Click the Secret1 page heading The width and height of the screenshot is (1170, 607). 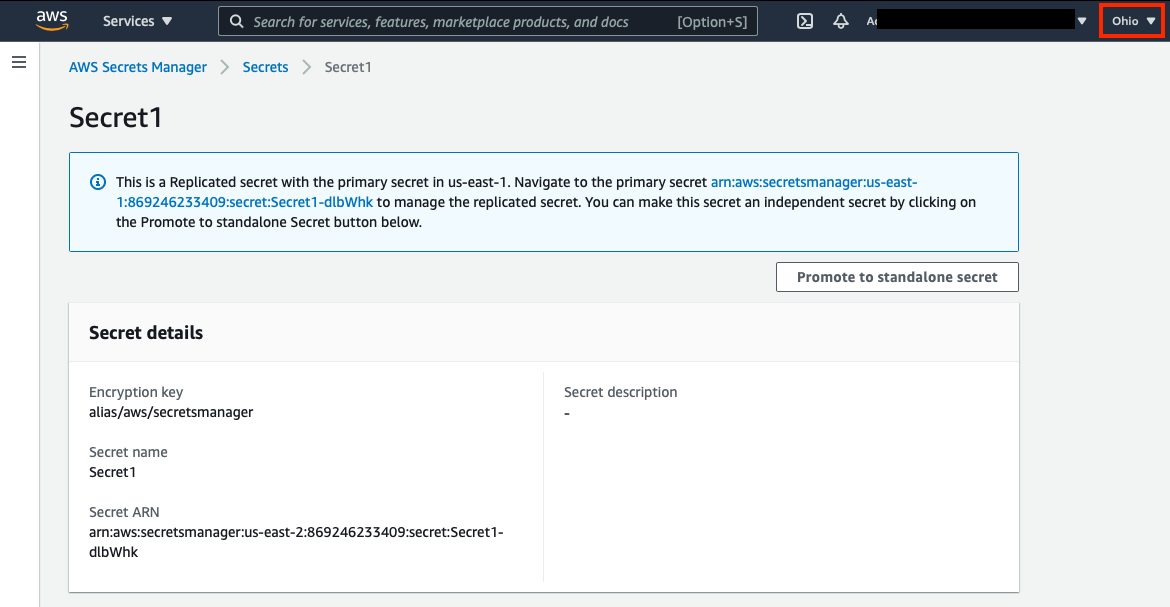116,117
